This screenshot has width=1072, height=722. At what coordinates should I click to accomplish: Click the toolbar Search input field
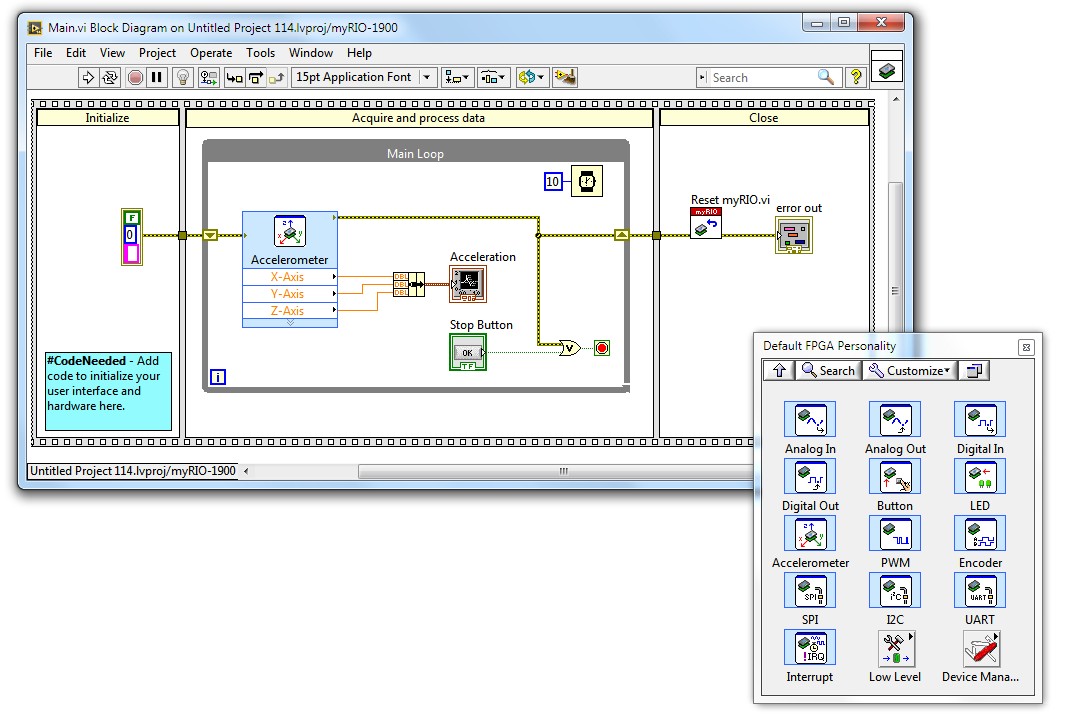762,77
